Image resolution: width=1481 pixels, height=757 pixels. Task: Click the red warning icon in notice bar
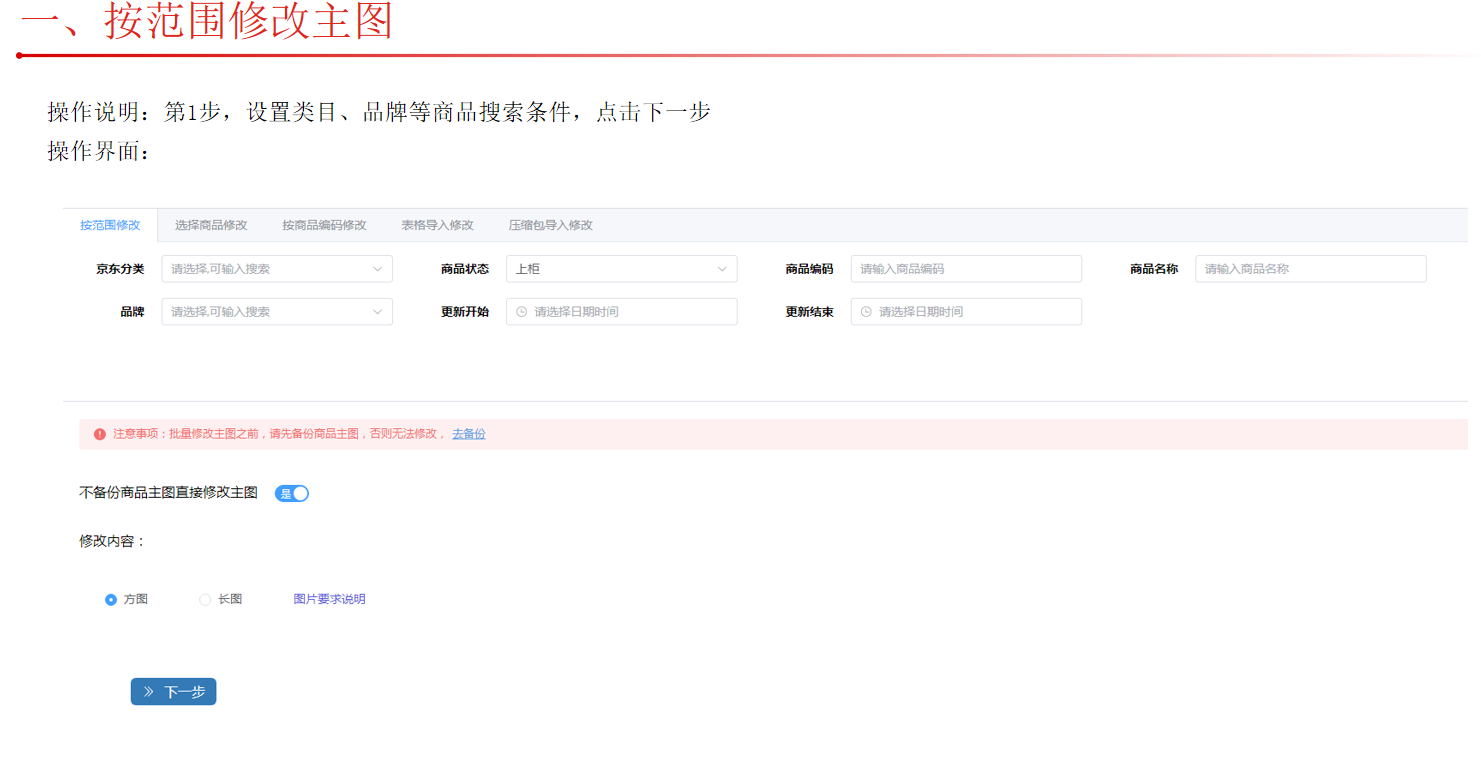pyautogui.click(x=100, y=434)
